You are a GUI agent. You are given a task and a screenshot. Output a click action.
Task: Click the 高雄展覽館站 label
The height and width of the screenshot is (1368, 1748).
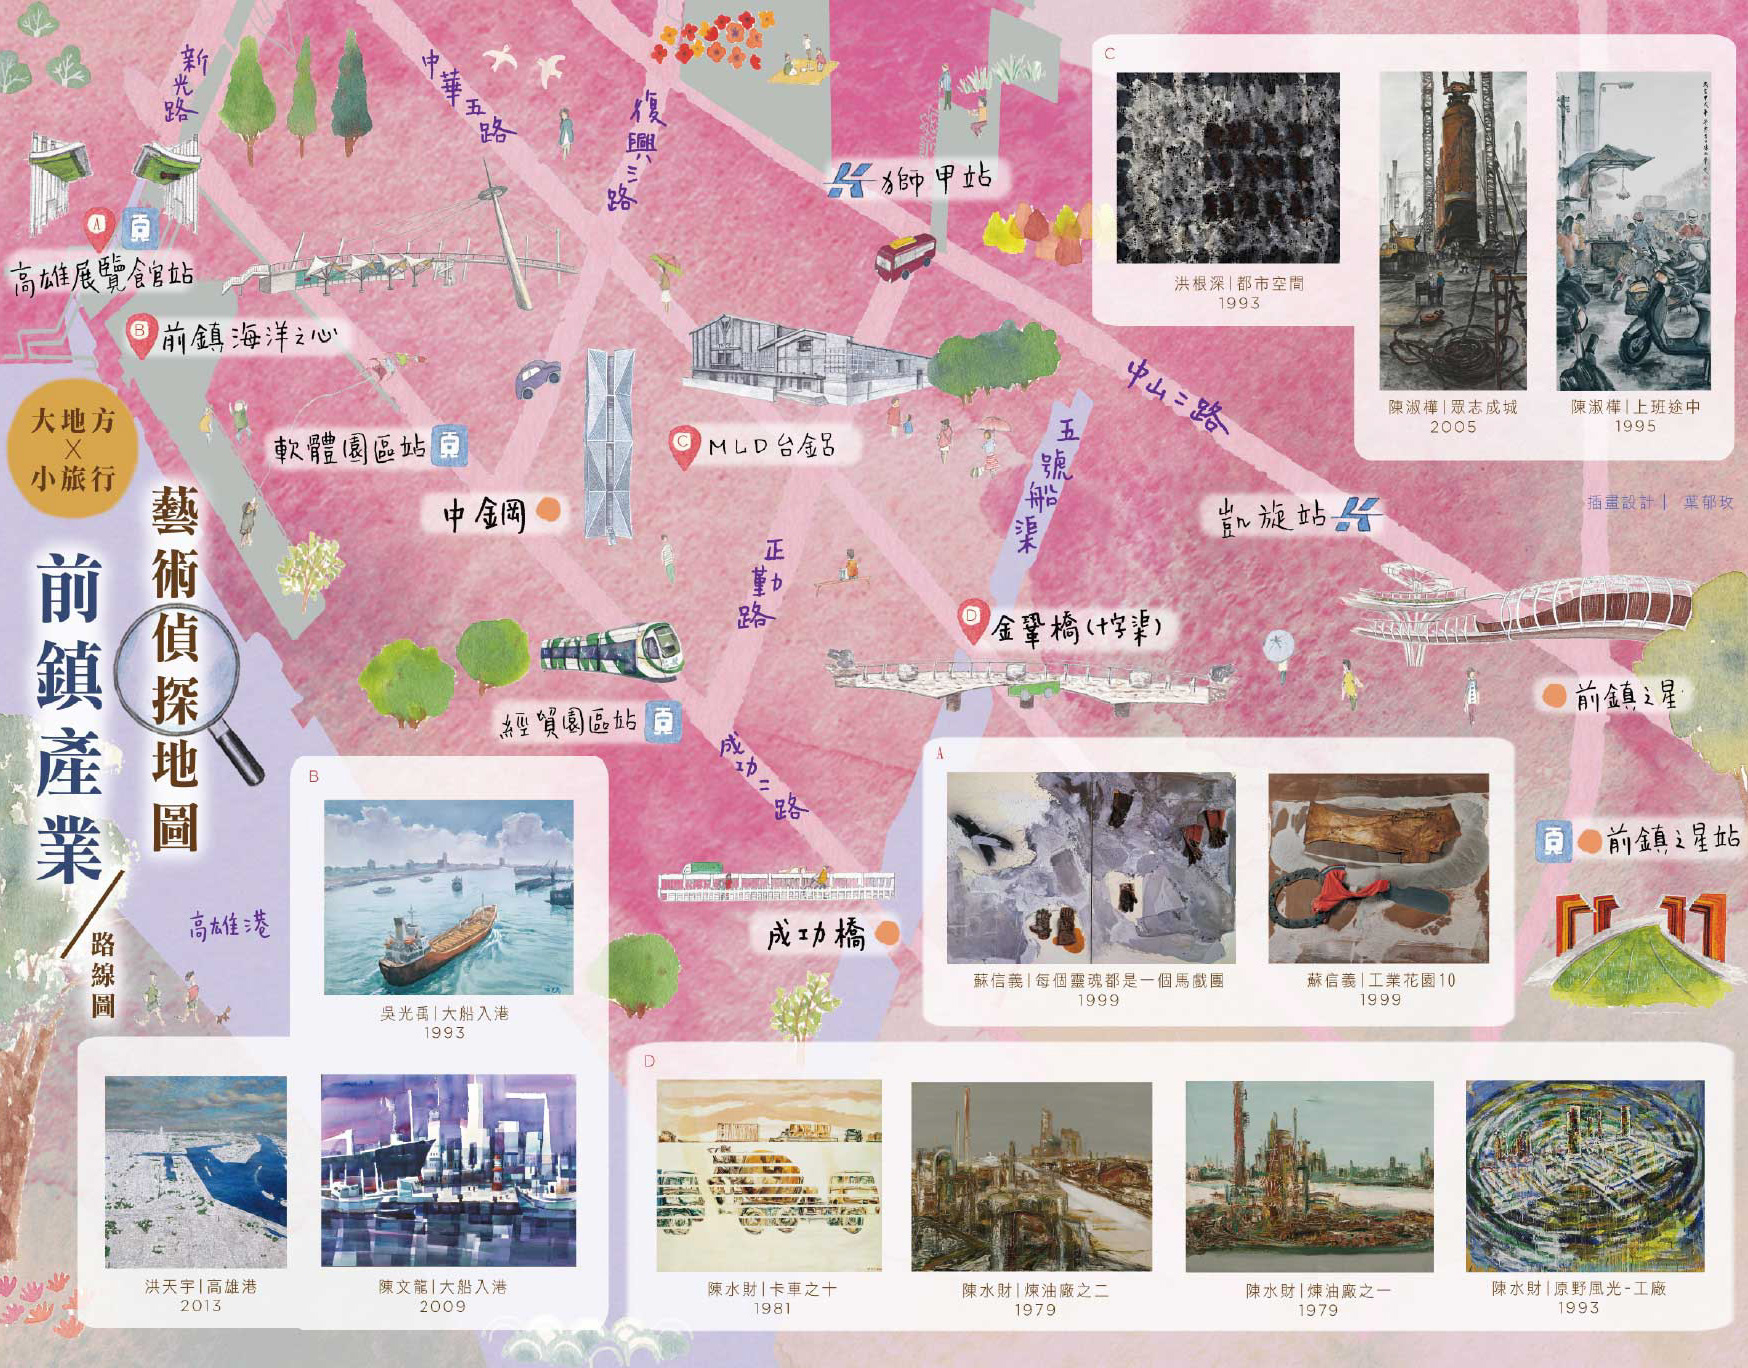click(102, 275)
